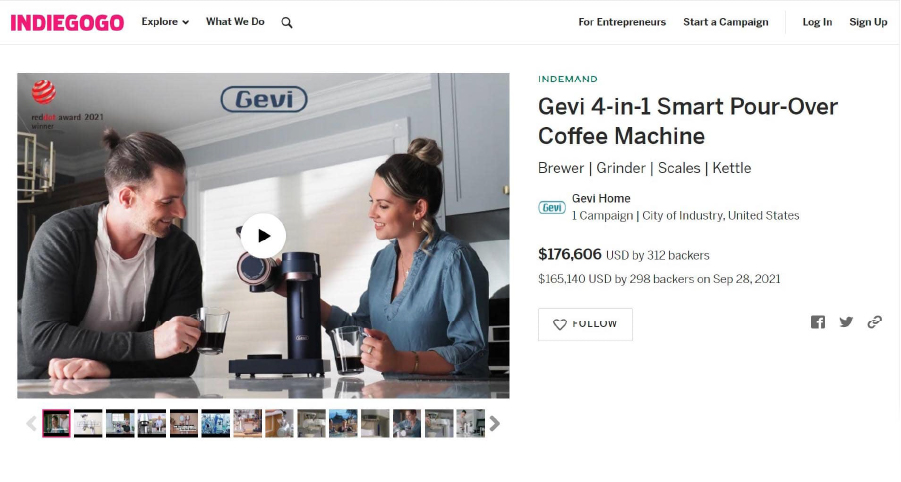Image resolution: width=901 pixels, height=482 pixels.
Task: Select the second gallery thumbnail
Action: (88, 423)
